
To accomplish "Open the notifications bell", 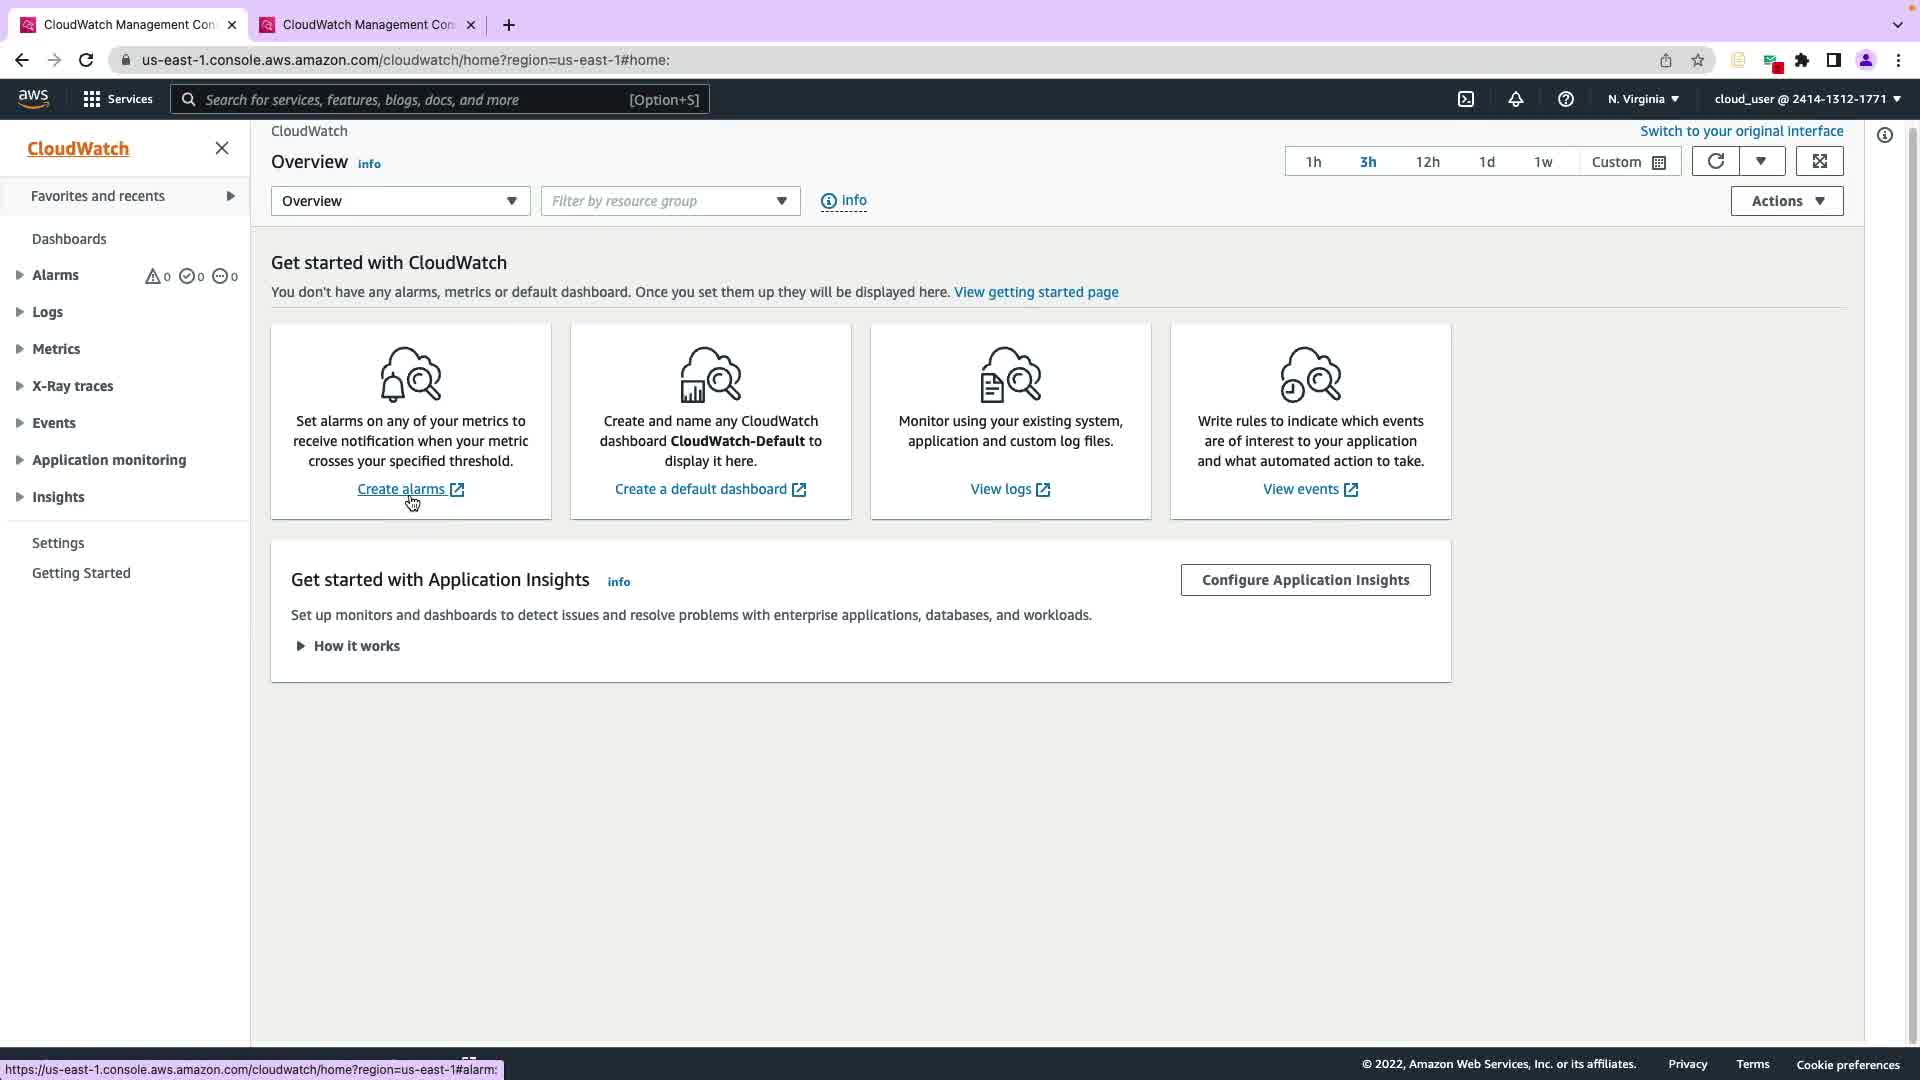I will pyautogui.click(x=1516, y=99).
